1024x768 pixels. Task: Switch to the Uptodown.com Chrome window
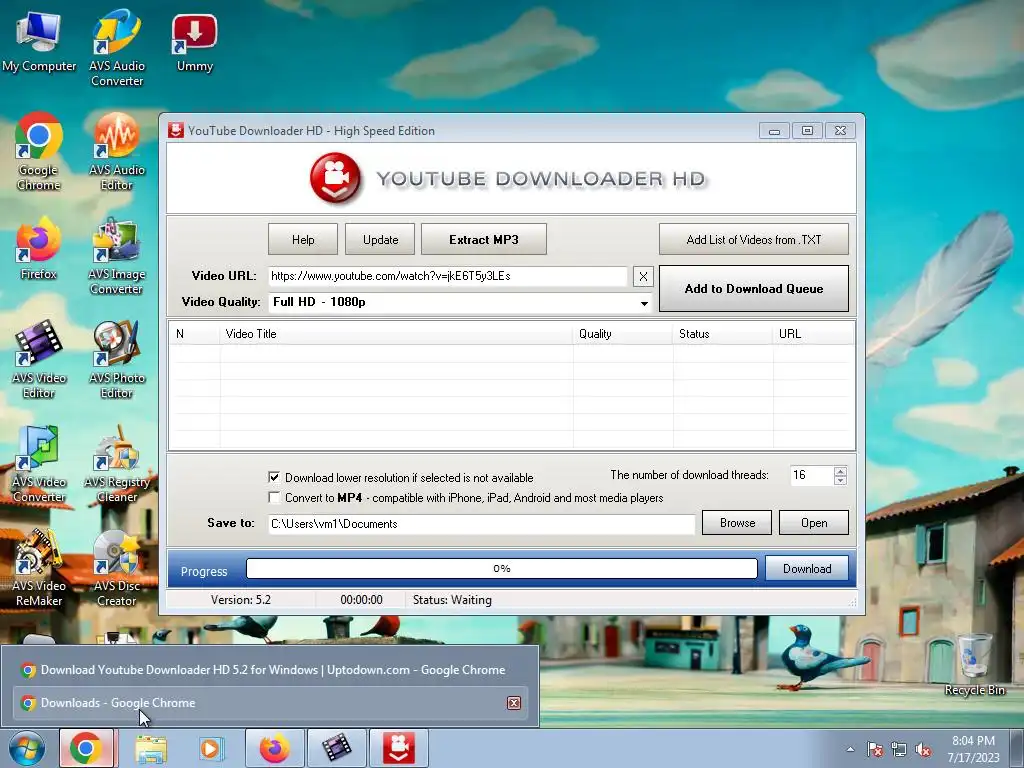pyautogui.click(x=269, y=669)
